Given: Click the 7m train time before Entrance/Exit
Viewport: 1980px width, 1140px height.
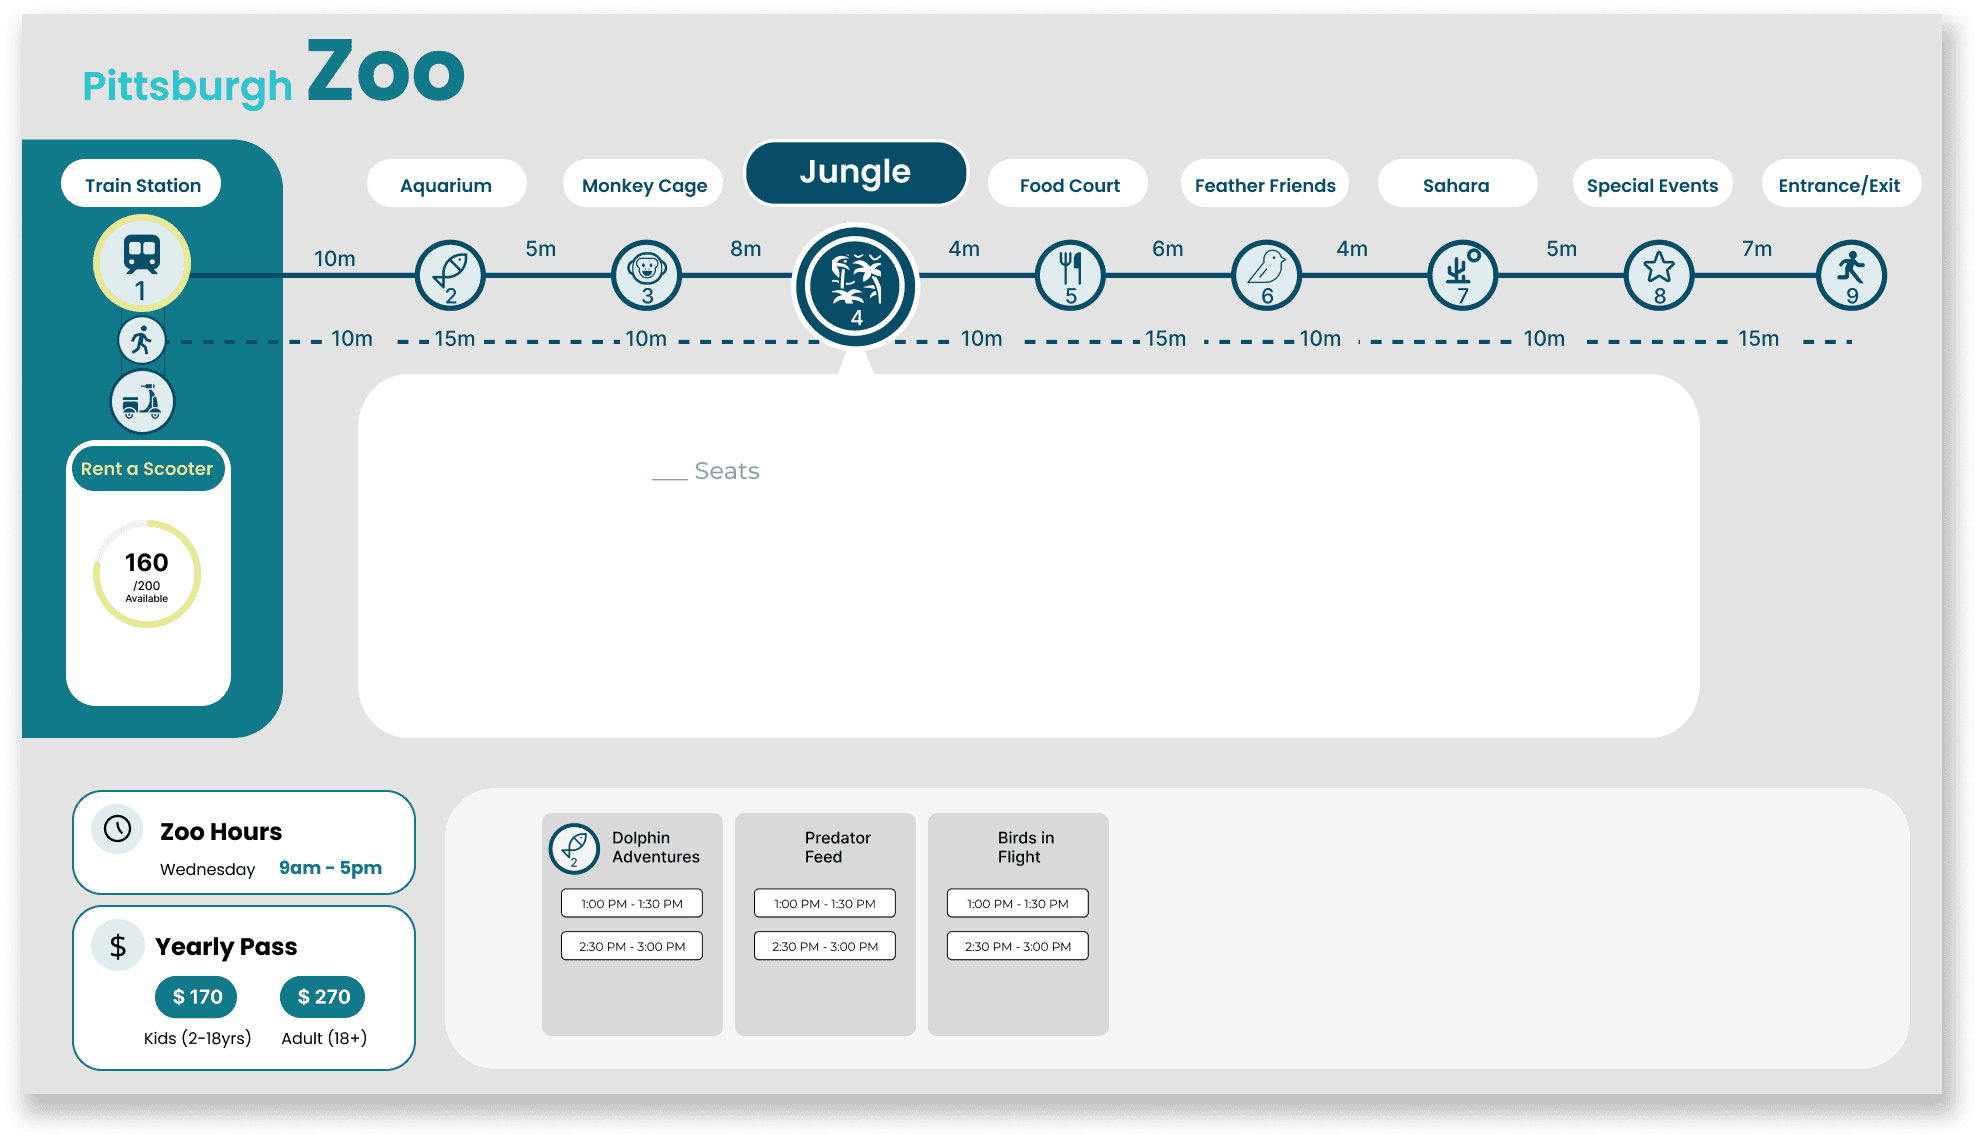Looking at the screenshot, I should point(1757,249).
